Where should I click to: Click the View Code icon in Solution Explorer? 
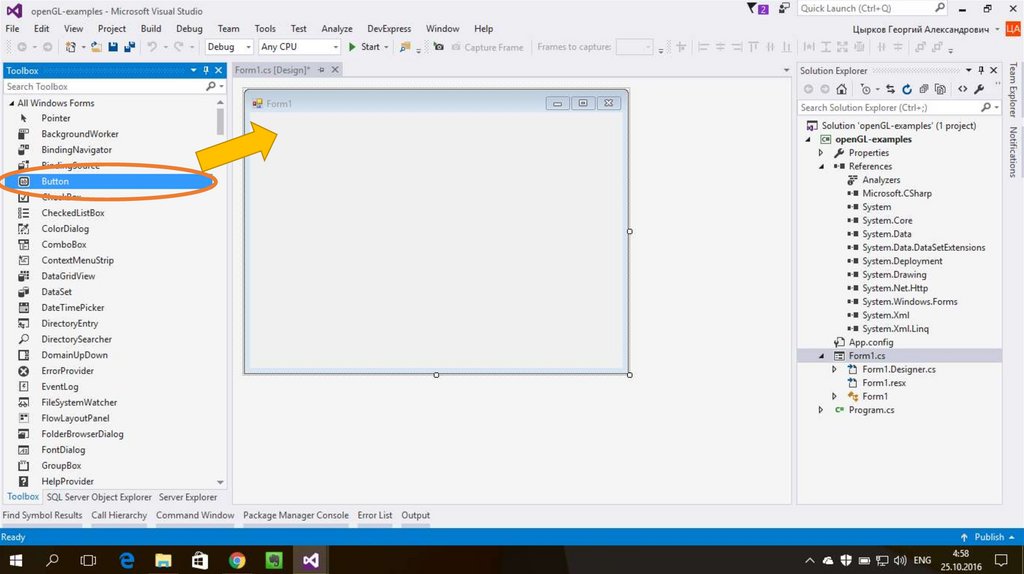tap(962, 89)
